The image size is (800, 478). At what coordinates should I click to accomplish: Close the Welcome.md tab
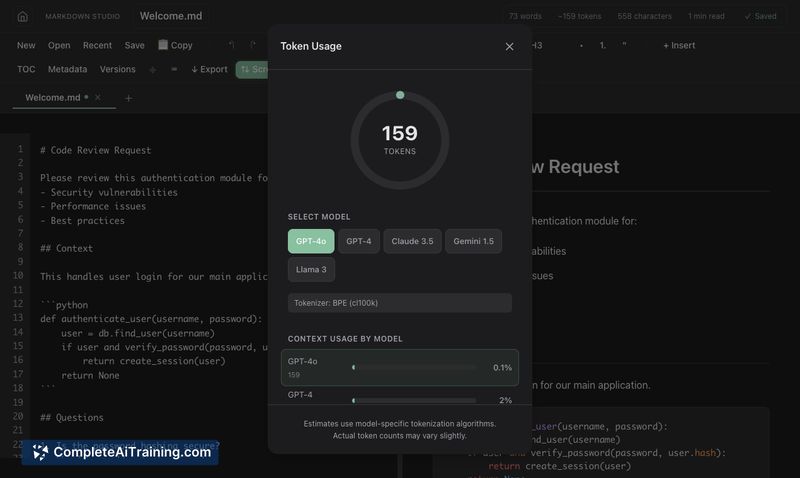[x=97, y=97]
